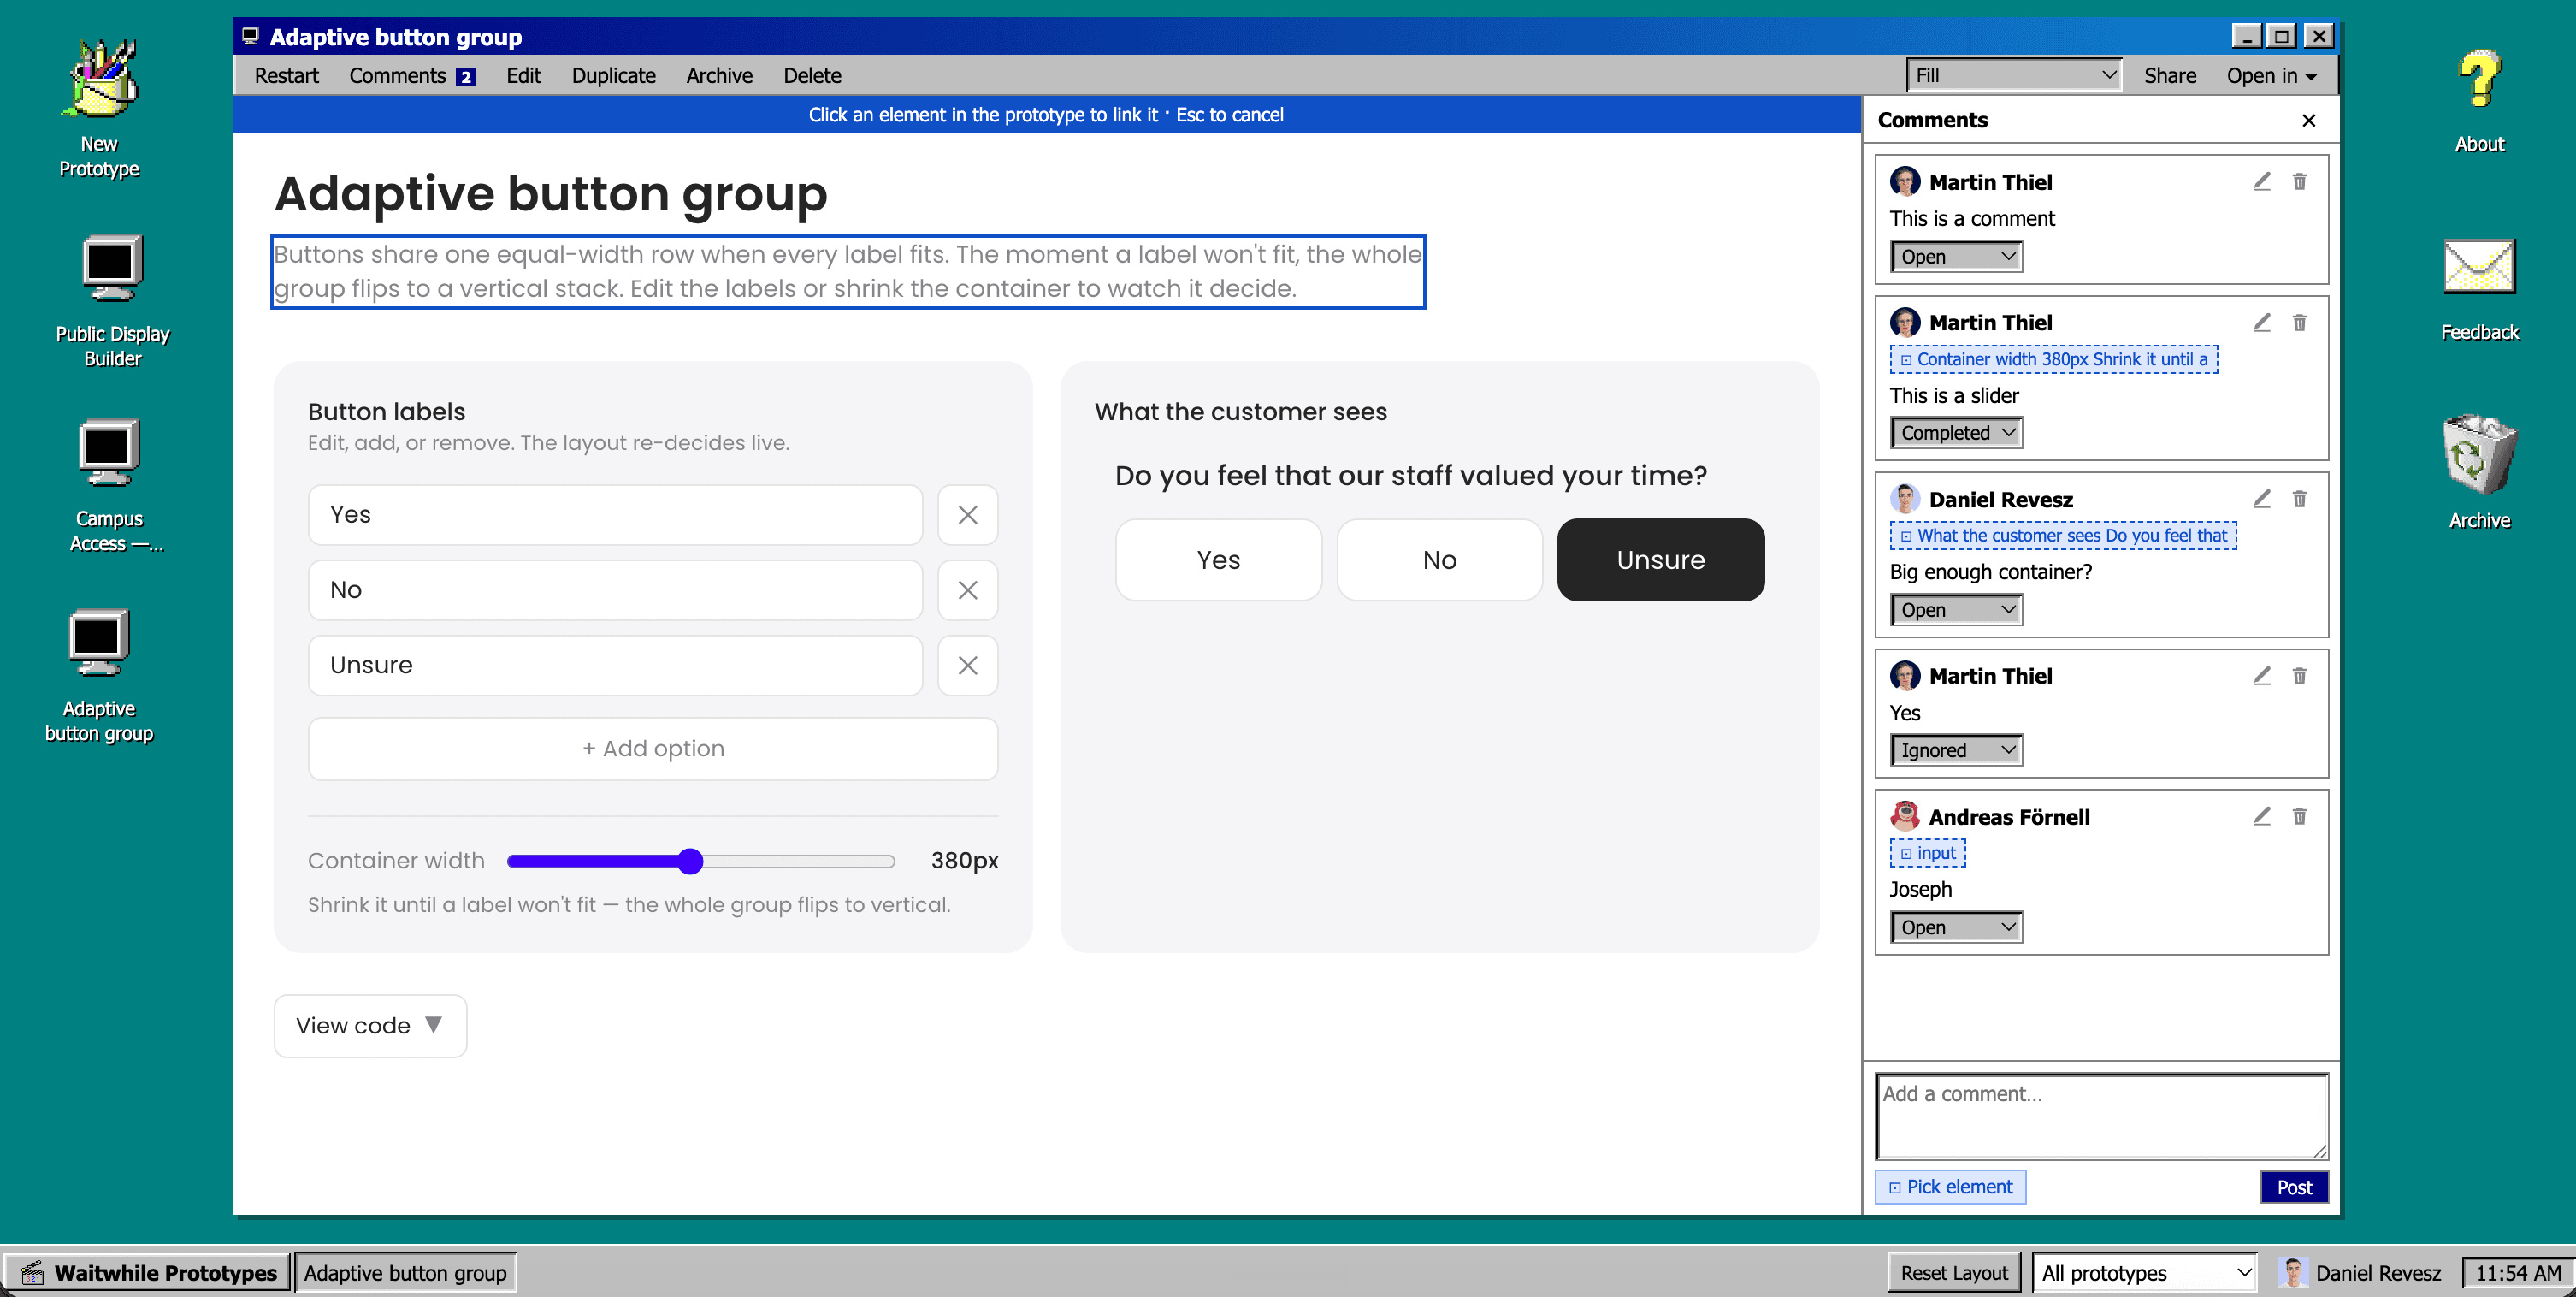Click the highlighted description paragraph

tap(847, 272)
